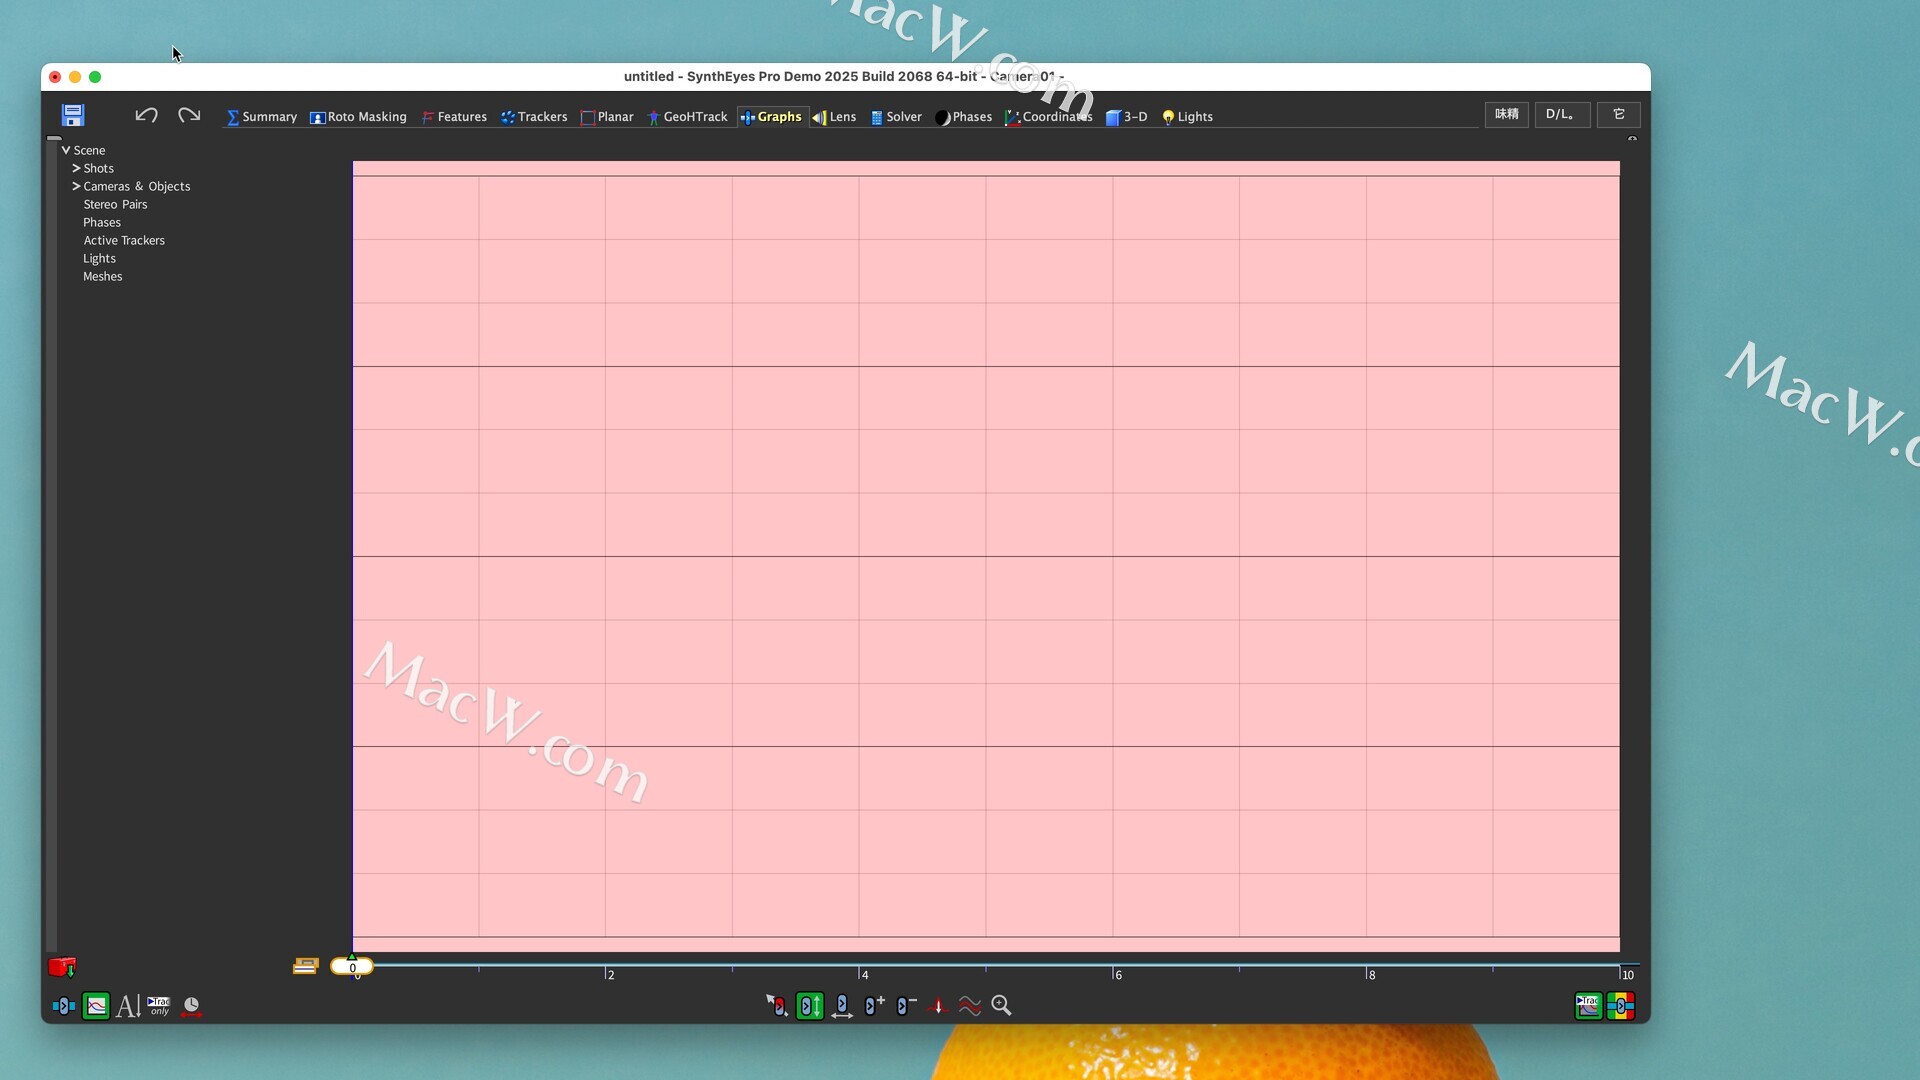Open the Planar room tab
This screenshot has height=1080, width=1920.
(607, 117)
